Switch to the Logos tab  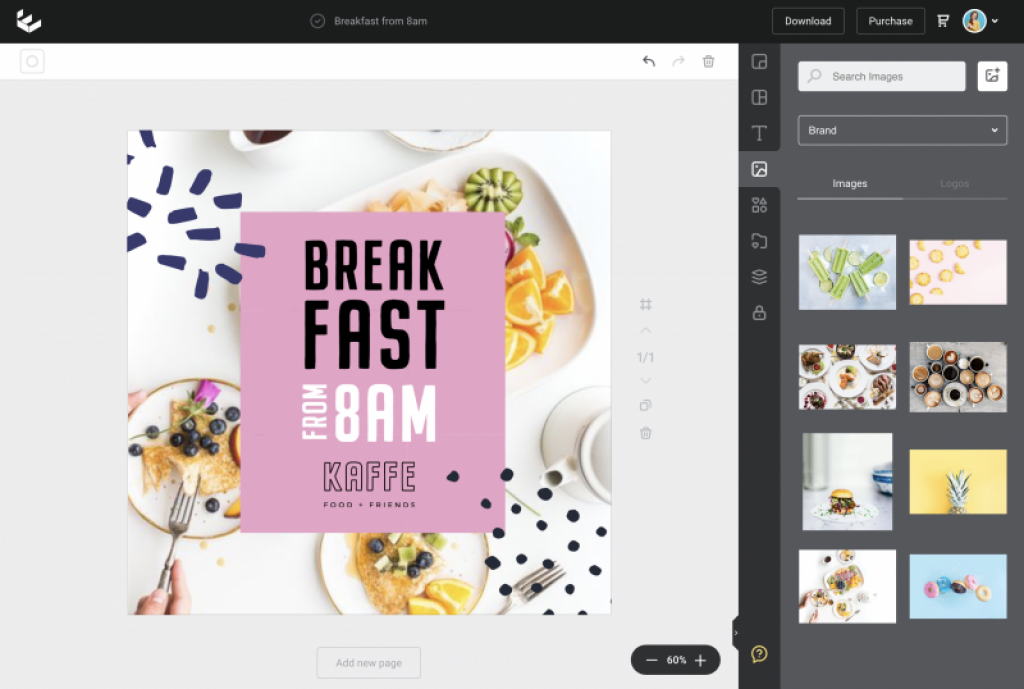[954, 184]
